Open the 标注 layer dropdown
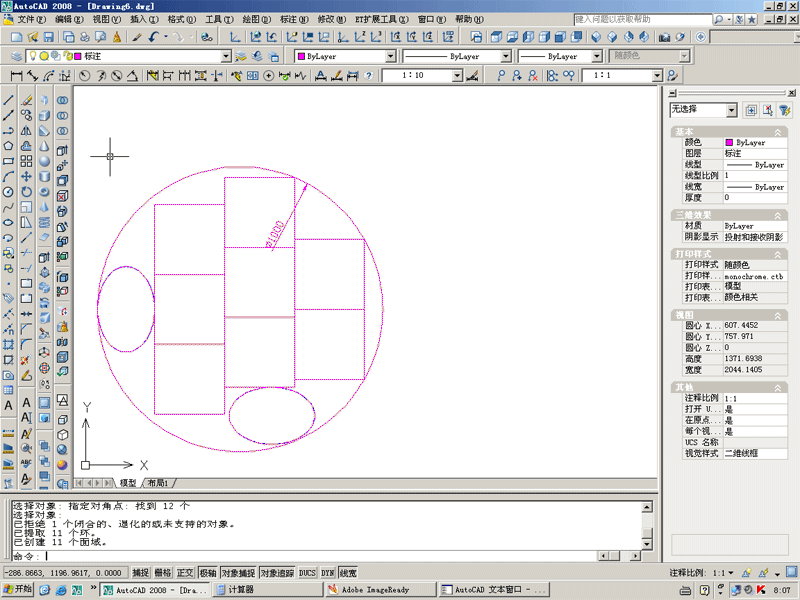The image size is (800, 600). pyautogui.click(x=226, y=56)
